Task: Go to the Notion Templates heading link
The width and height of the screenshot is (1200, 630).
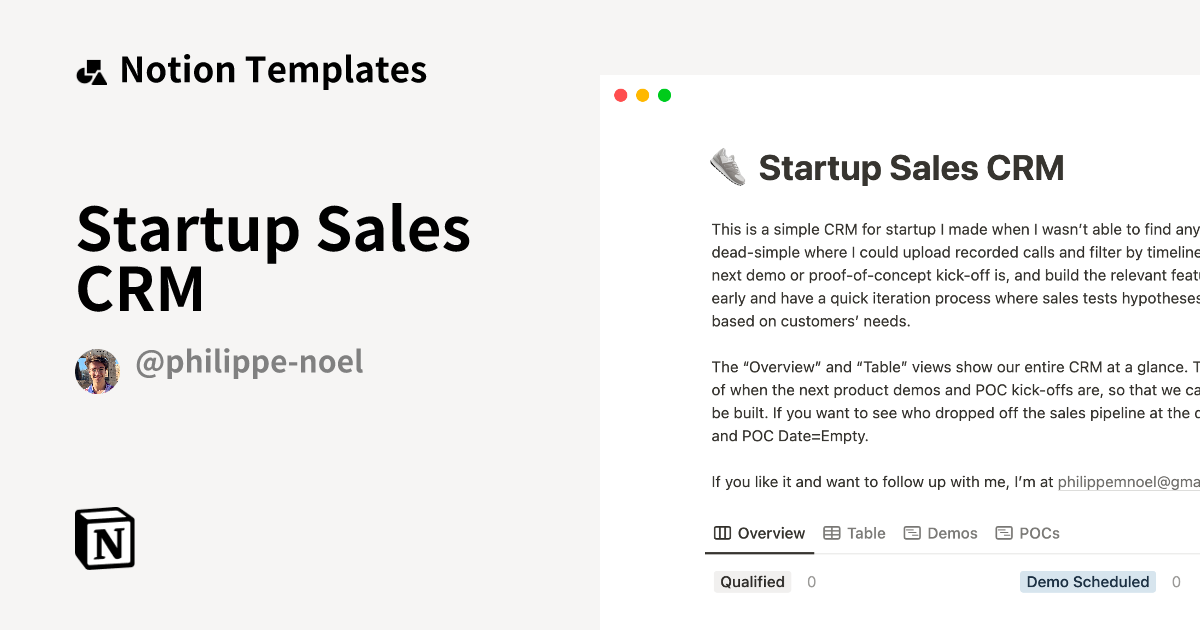Action: tap(273, 70)
